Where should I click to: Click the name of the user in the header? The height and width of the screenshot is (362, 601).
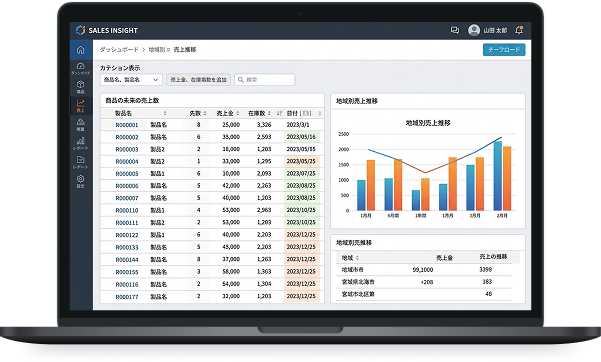[x=495, y=30]
